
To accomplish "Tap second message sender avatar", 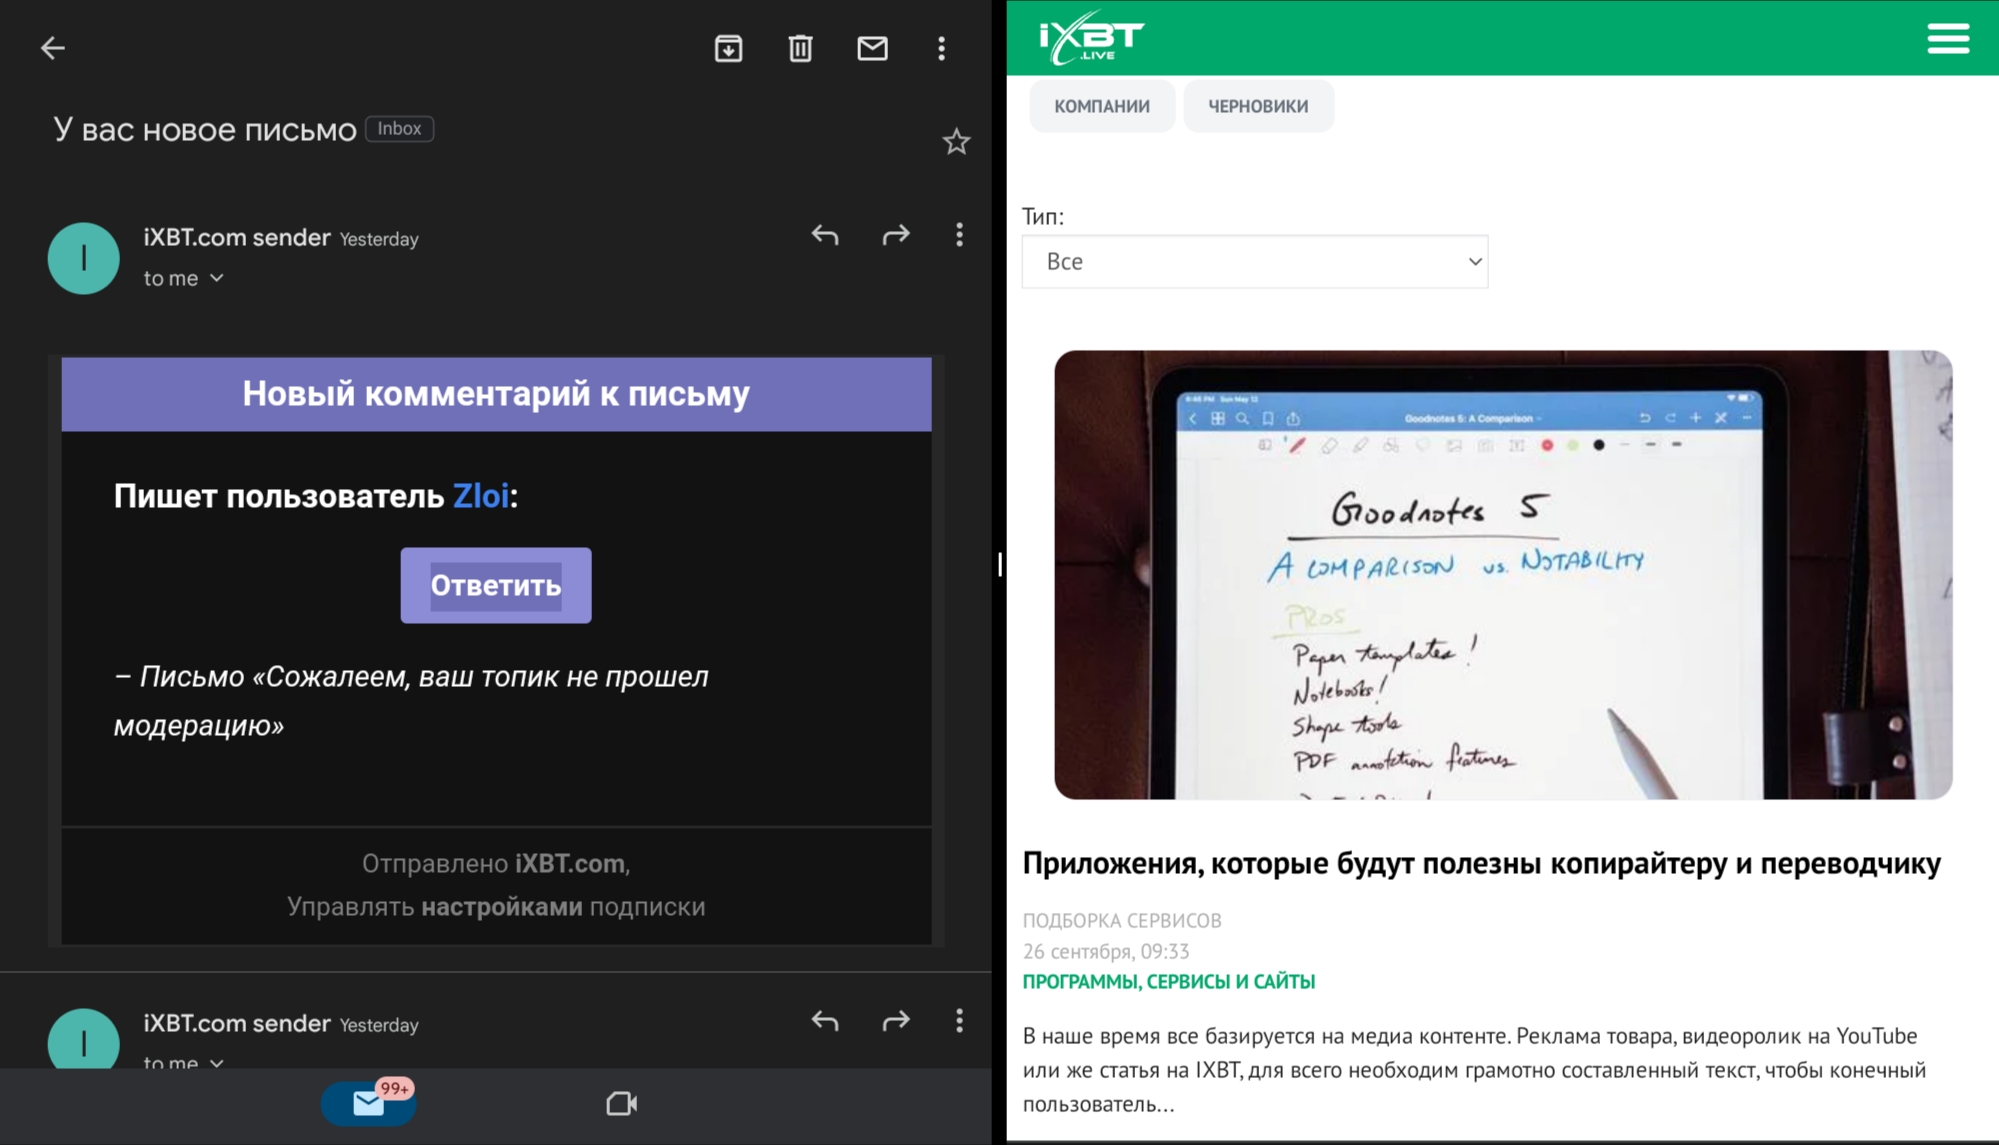I will (x=84, y=1040).
